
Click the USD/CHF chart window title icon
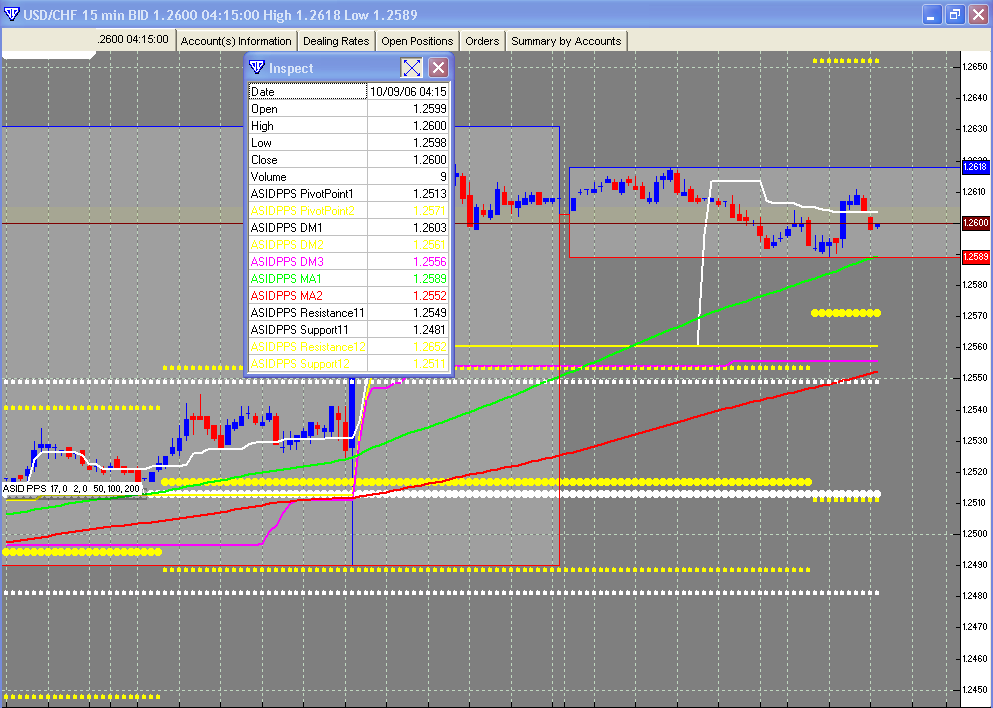pos(11,14)
